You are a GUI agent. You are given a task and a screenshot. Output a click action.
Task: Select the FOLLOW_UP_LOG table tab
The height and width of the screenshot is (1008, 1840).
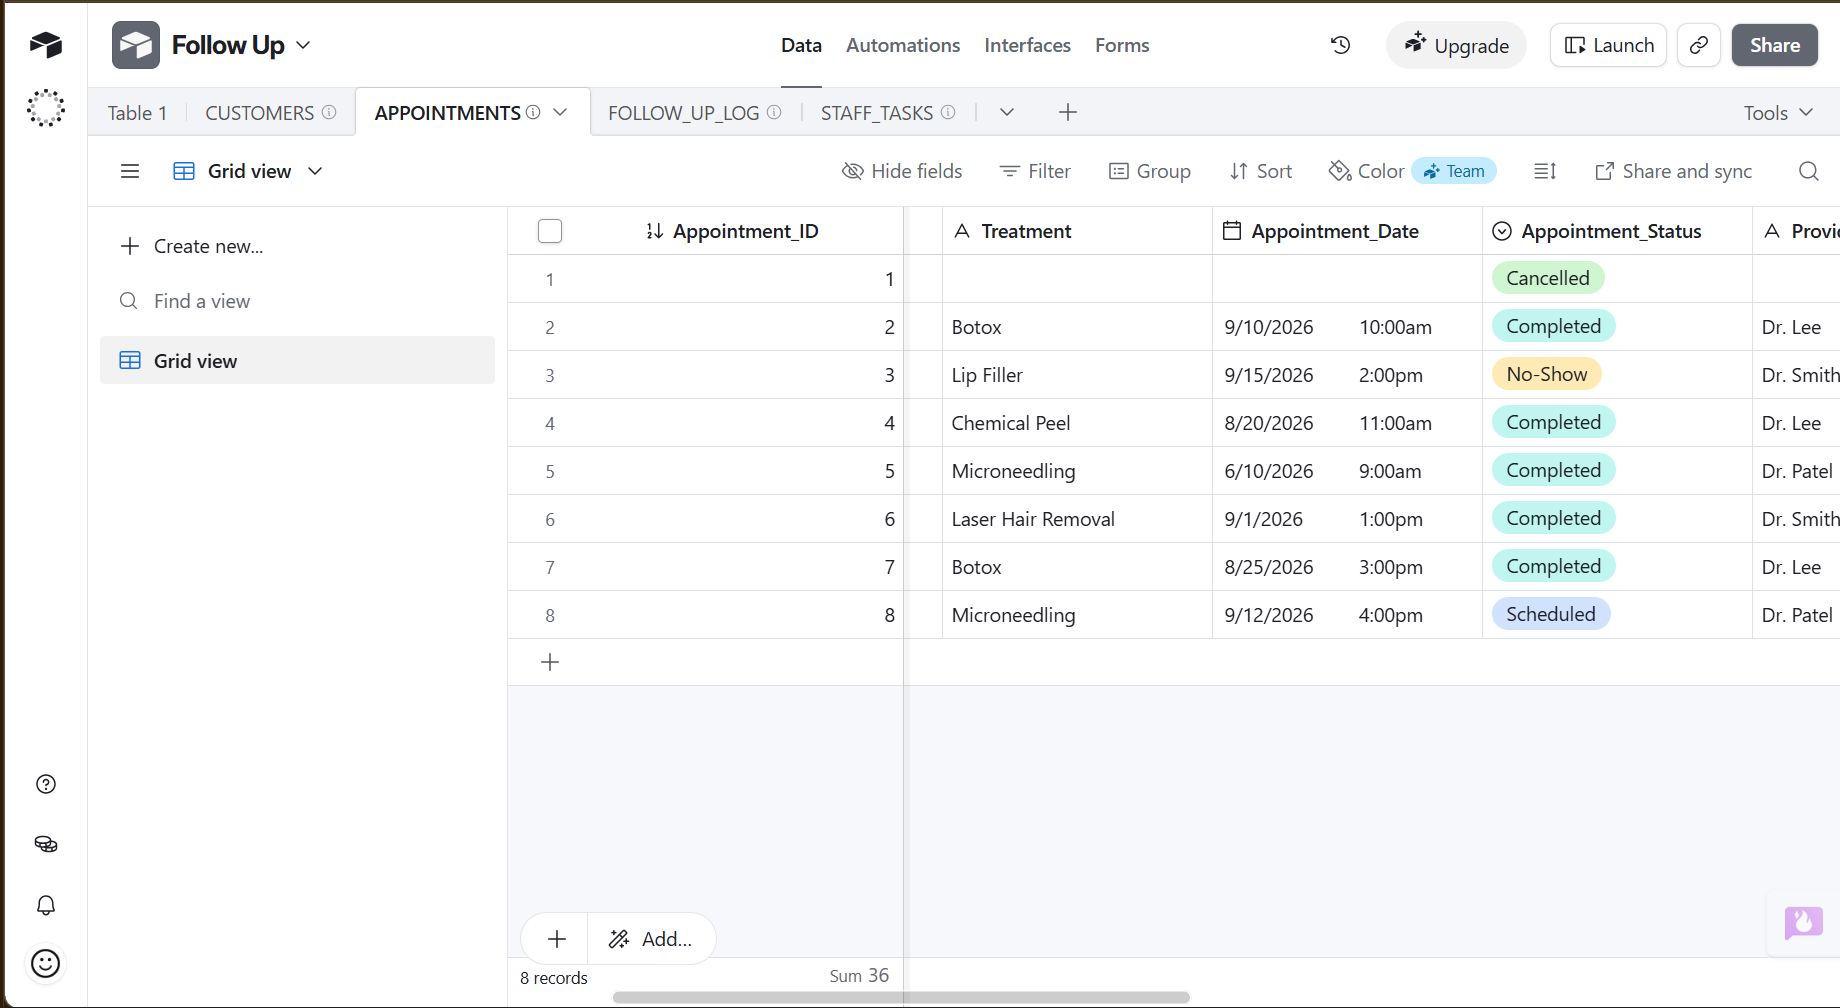click(x=684, y=113)
